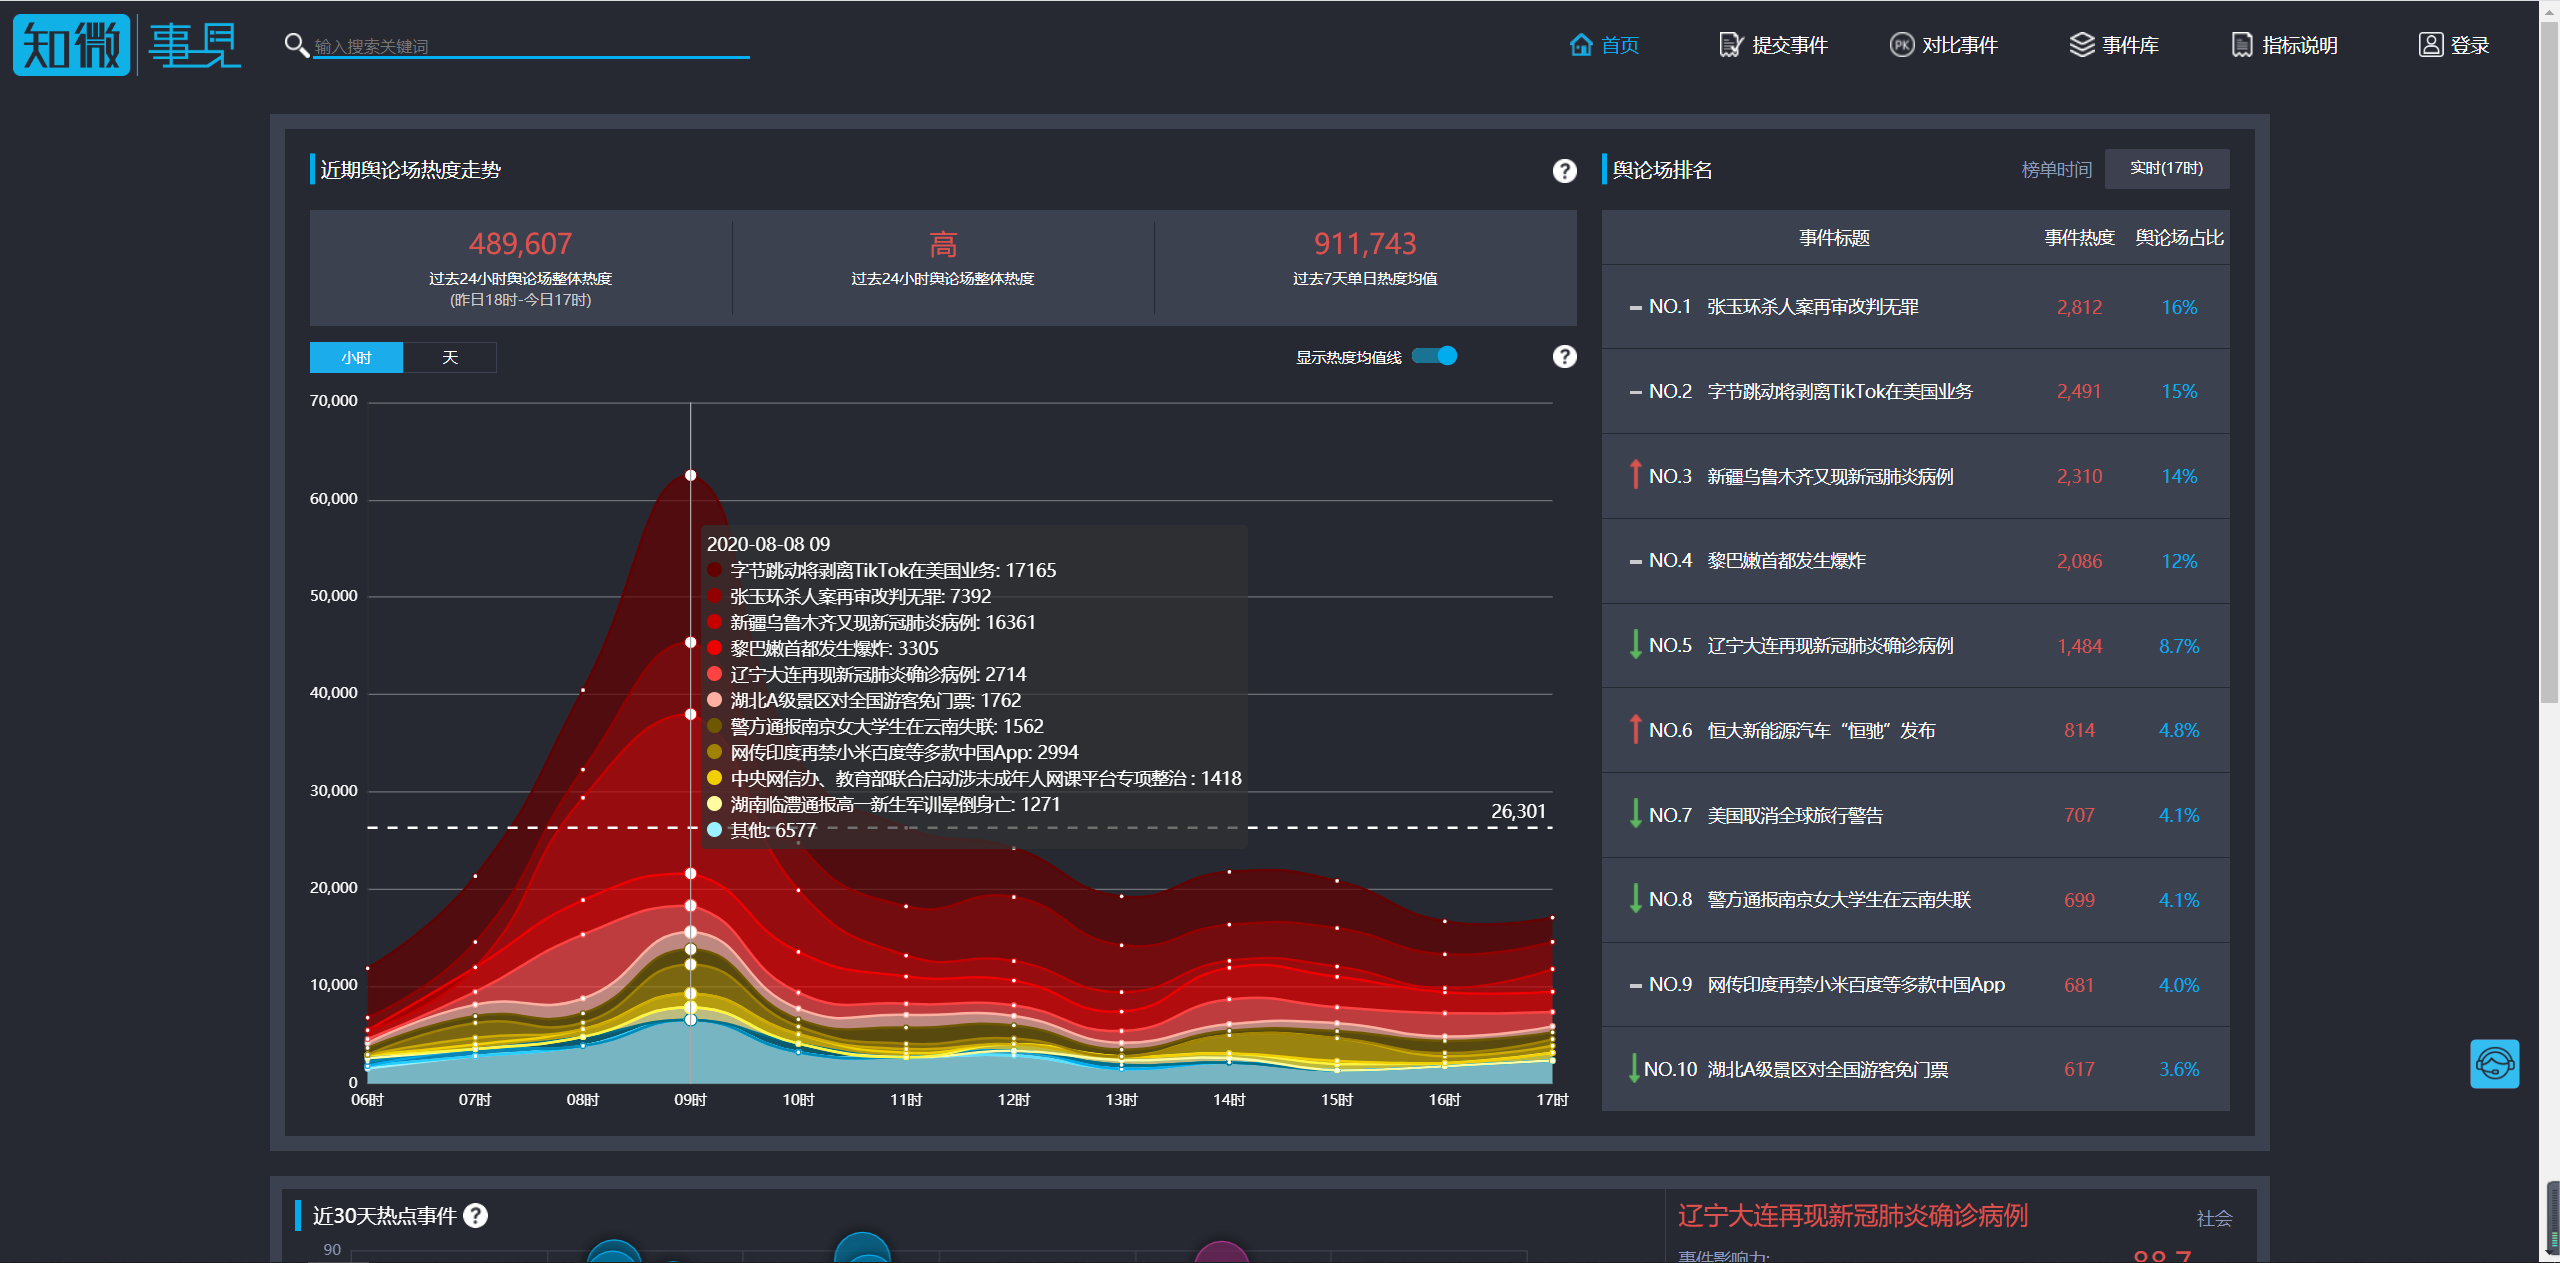Focus the keyword search input field
The image size is (2560, 1263).
tap(530, 46)
